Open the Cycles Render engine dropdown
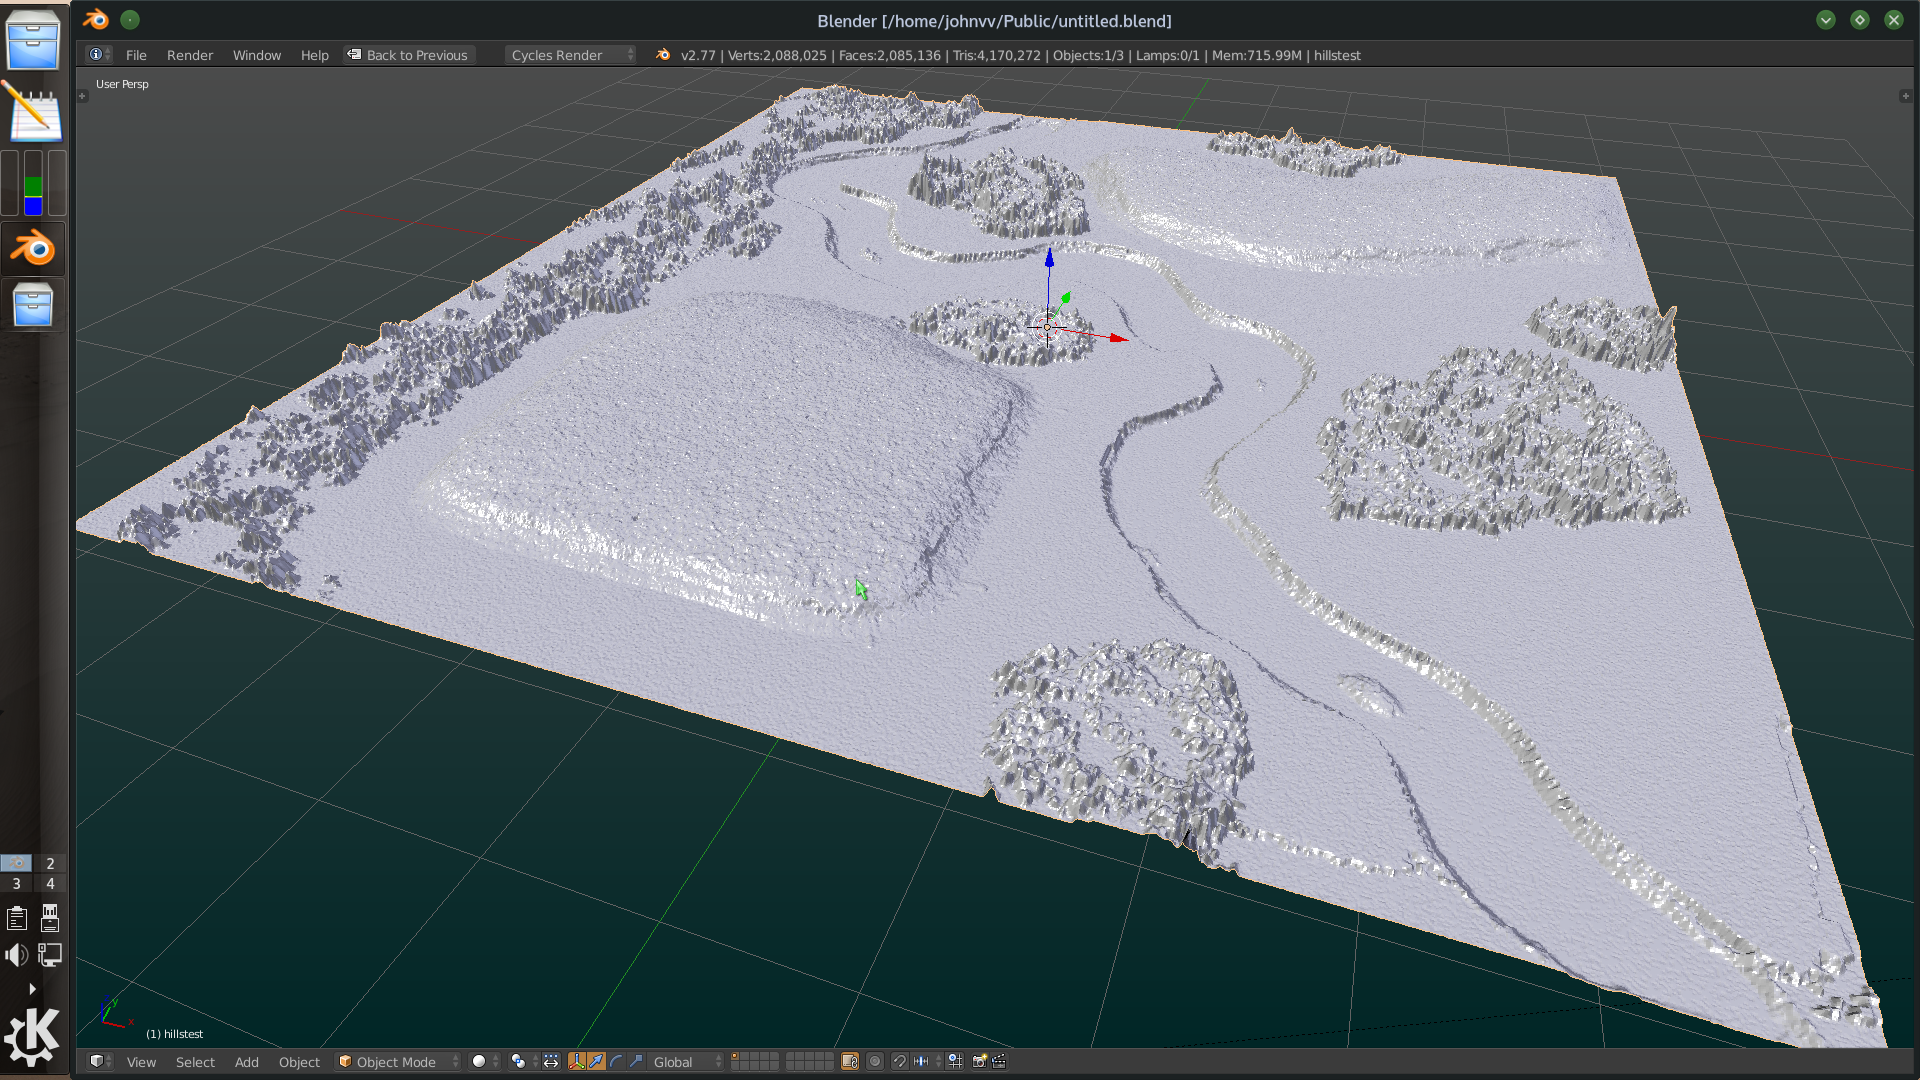Viewport: 1920px width, 1080px height. 570,55
